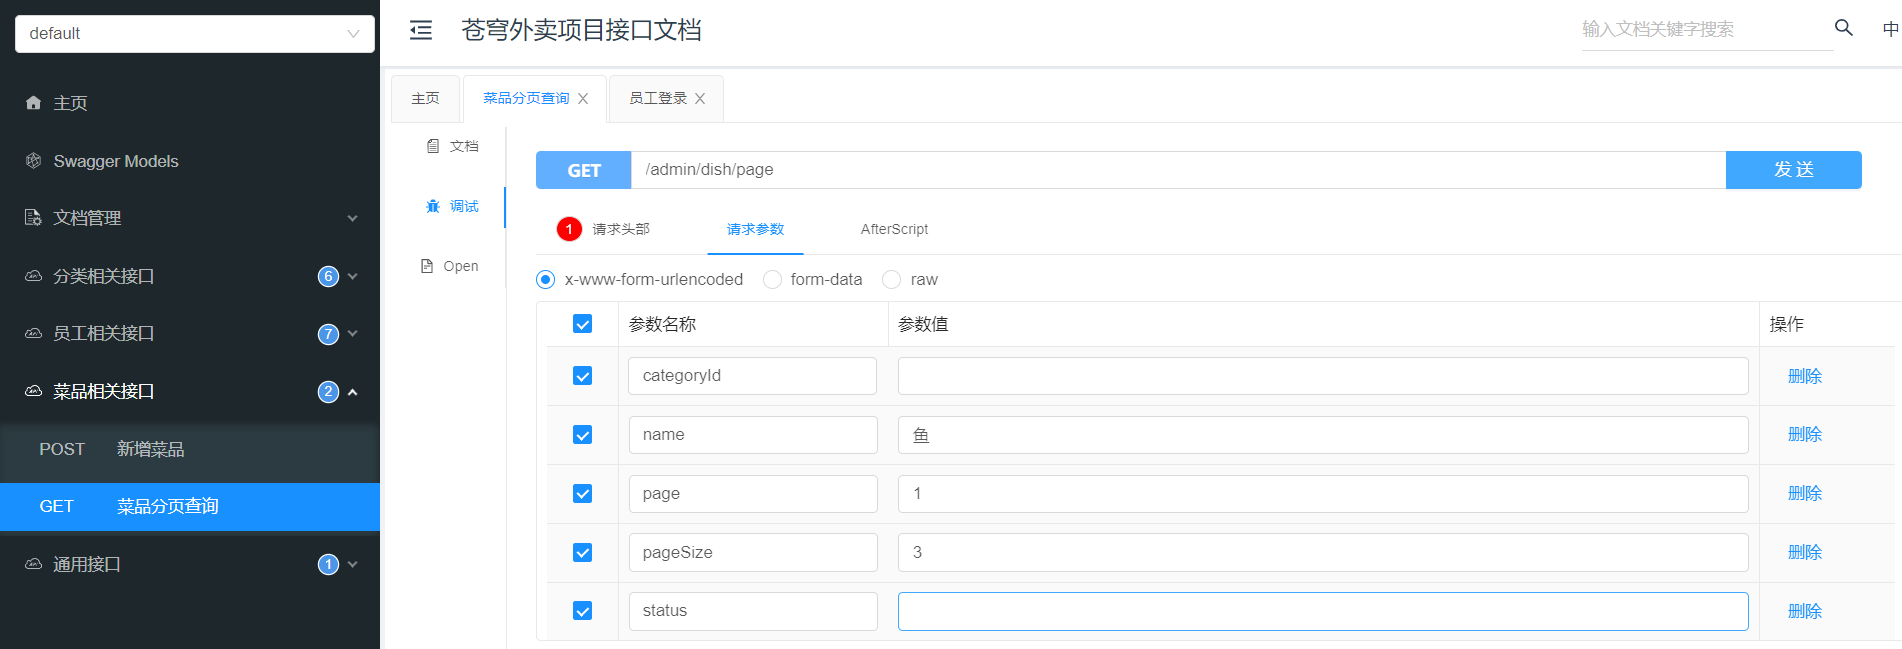Switch to the 主页 tab

(425, 98)
